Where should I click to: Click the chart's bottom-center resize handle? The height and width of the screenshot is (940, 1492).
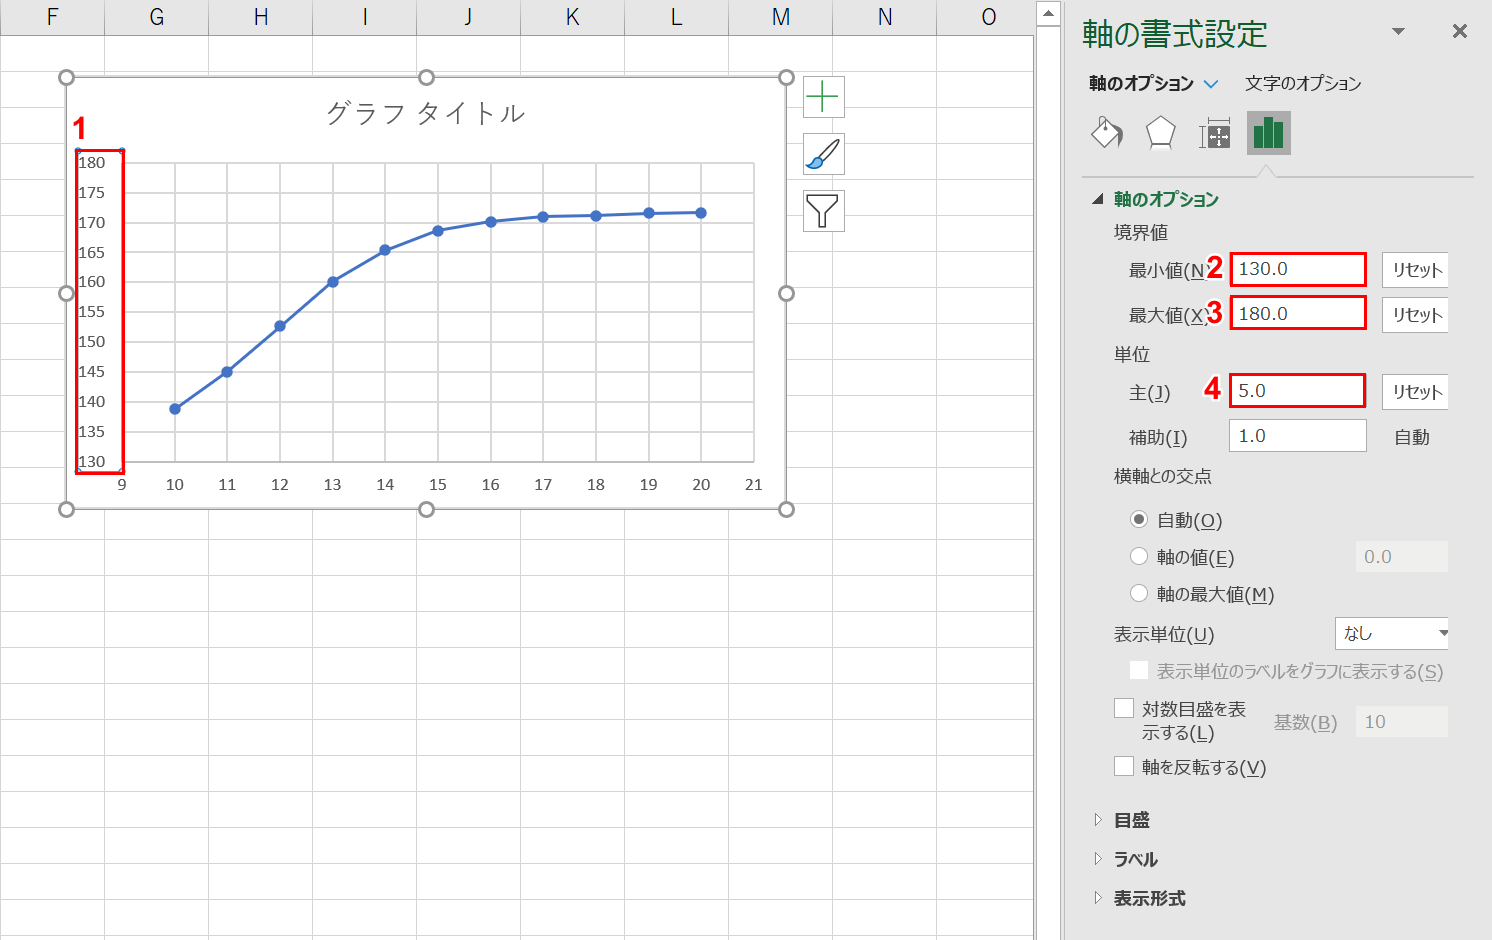pos(426,510)
